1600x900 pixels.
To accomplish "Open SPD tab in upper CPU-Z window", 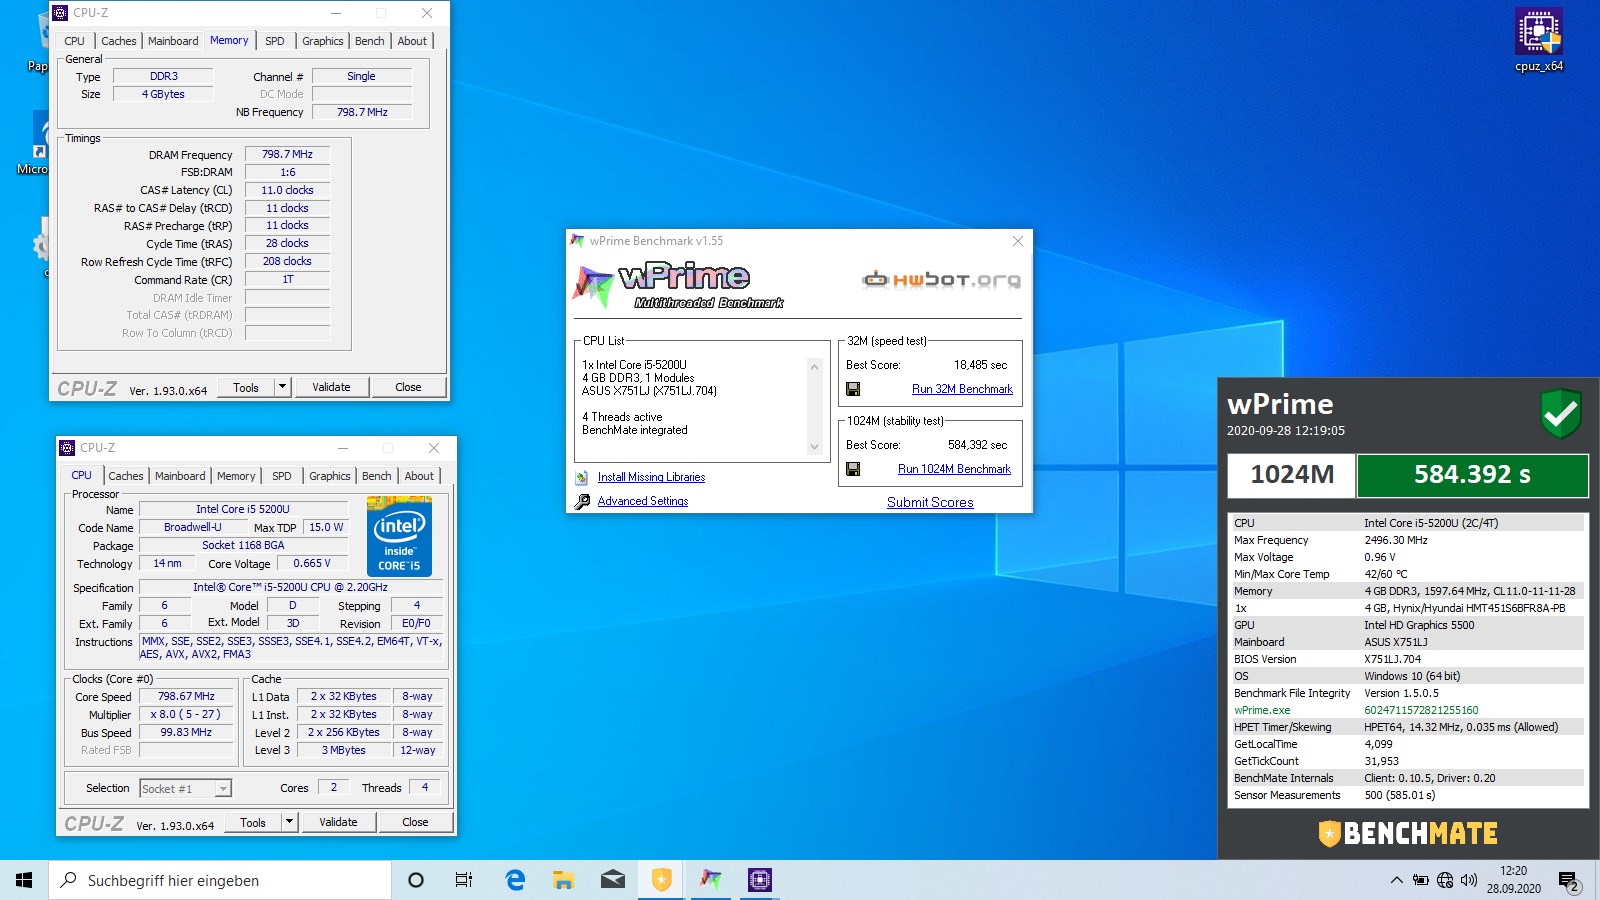I will [x=275, y=41].
